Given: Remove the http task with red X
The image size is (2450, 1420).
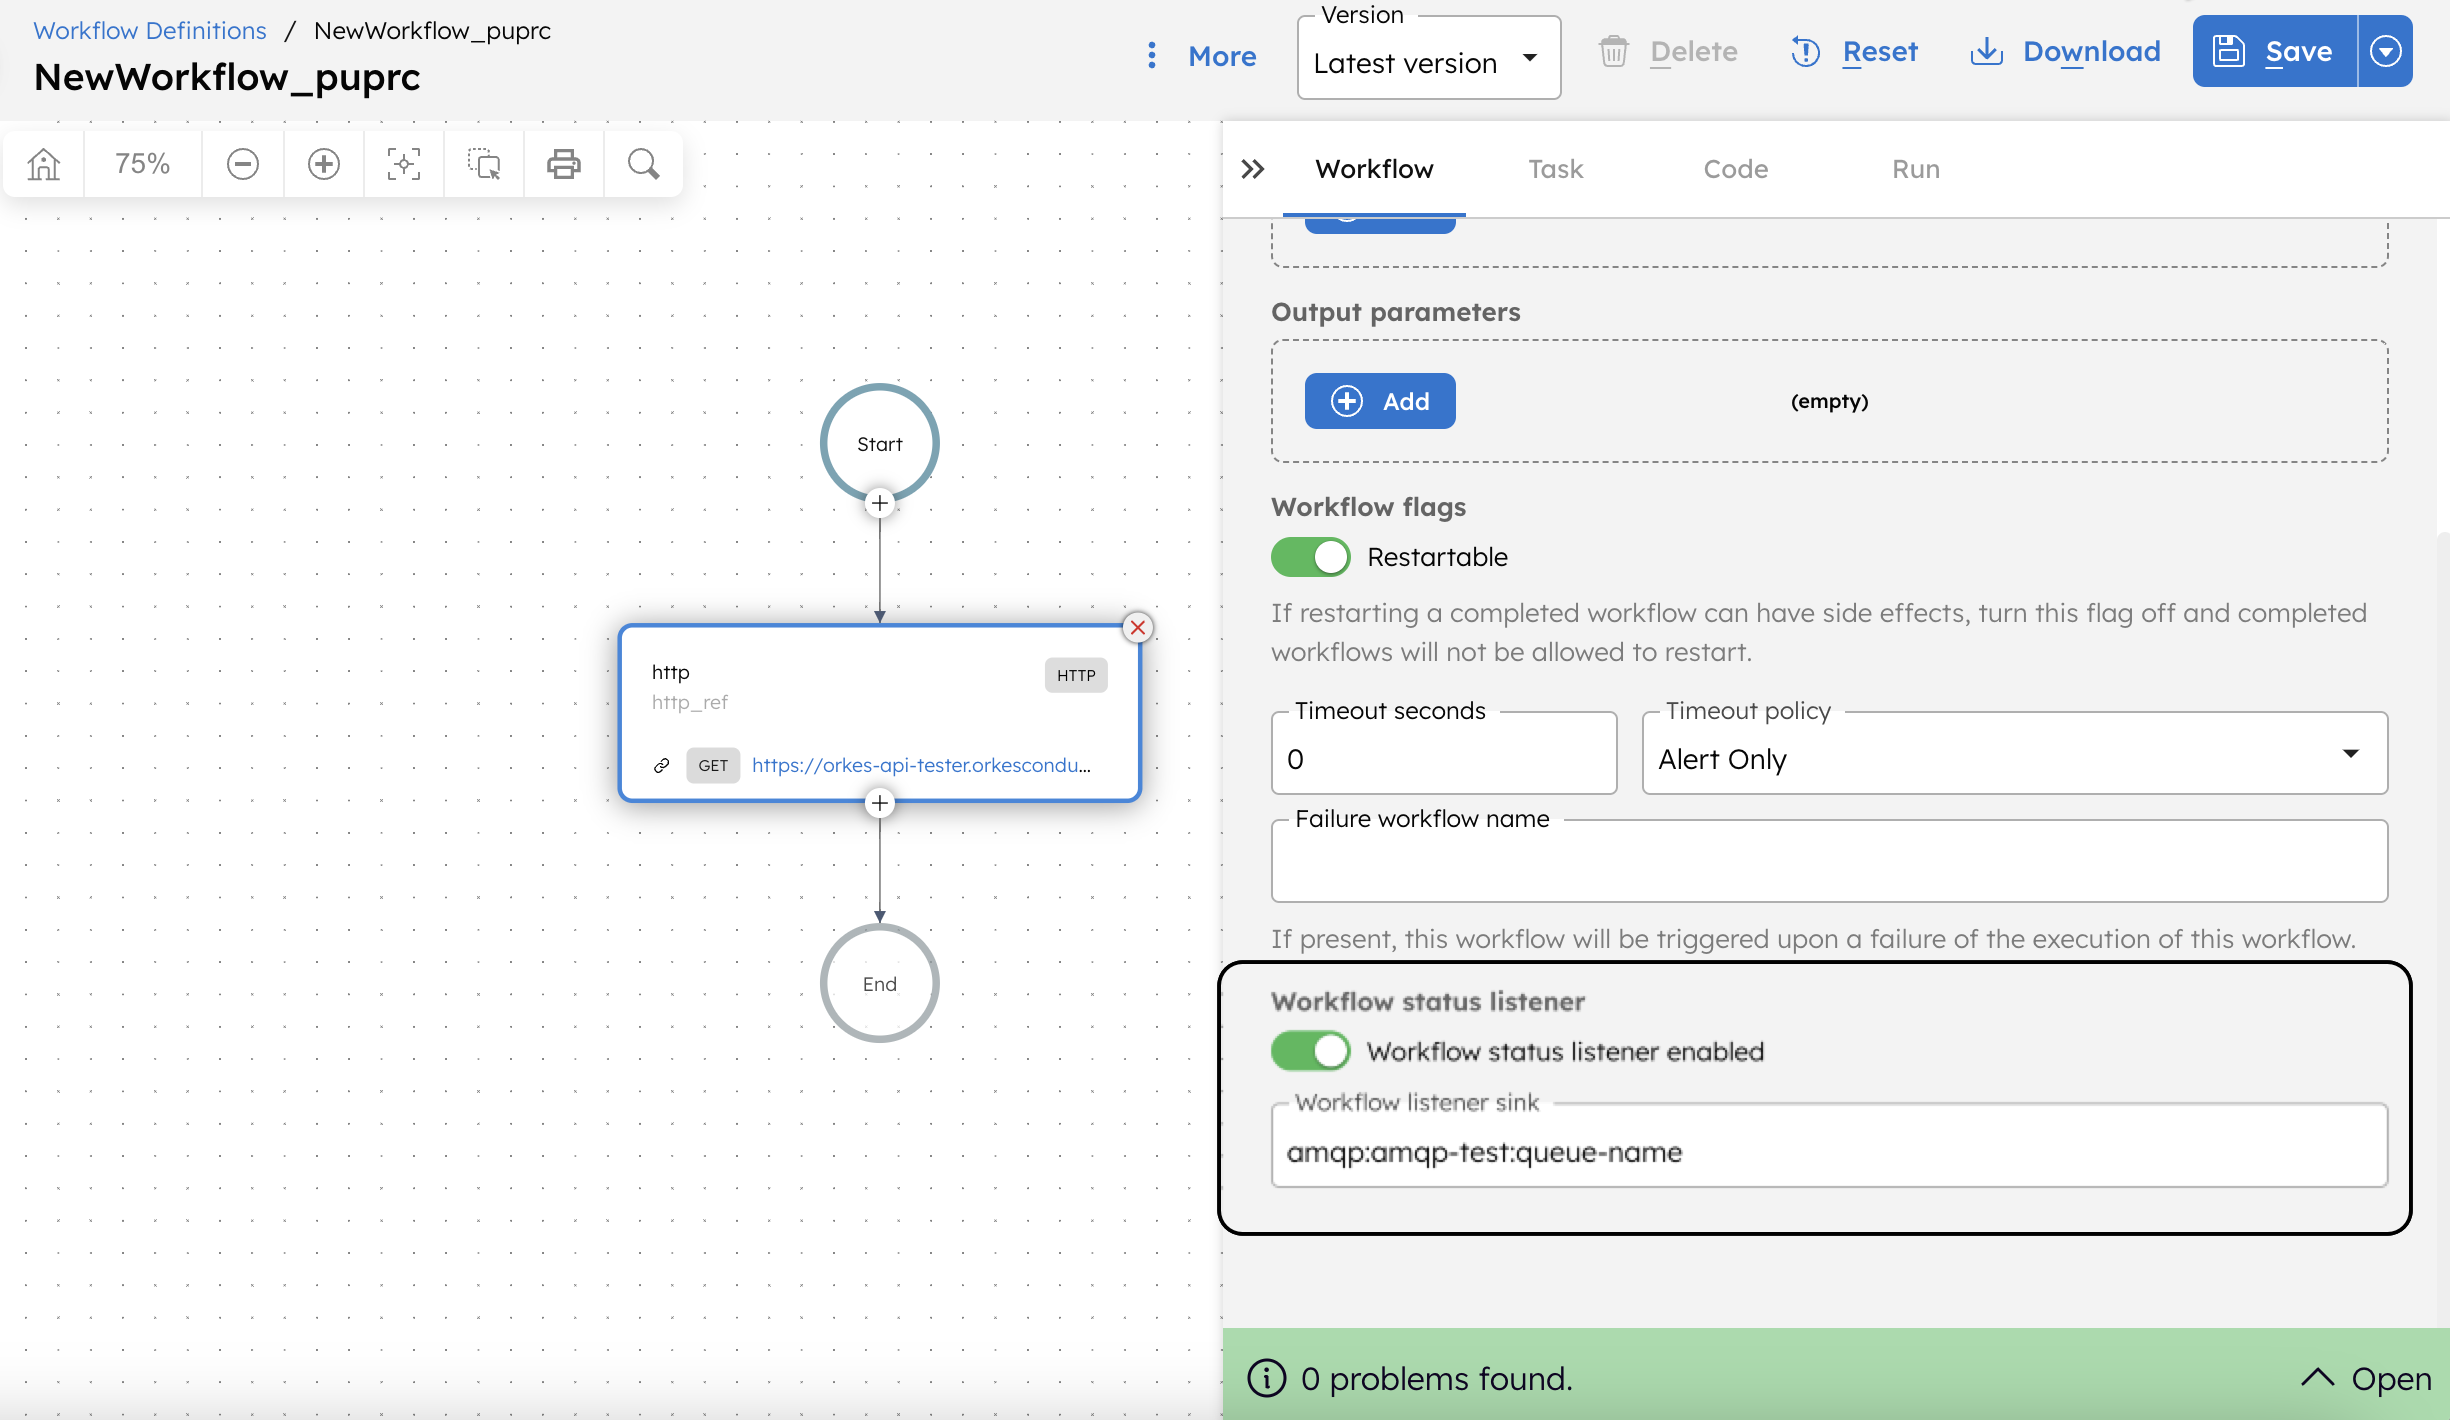Looking at the screenshot, I should tap(1137, 627).
